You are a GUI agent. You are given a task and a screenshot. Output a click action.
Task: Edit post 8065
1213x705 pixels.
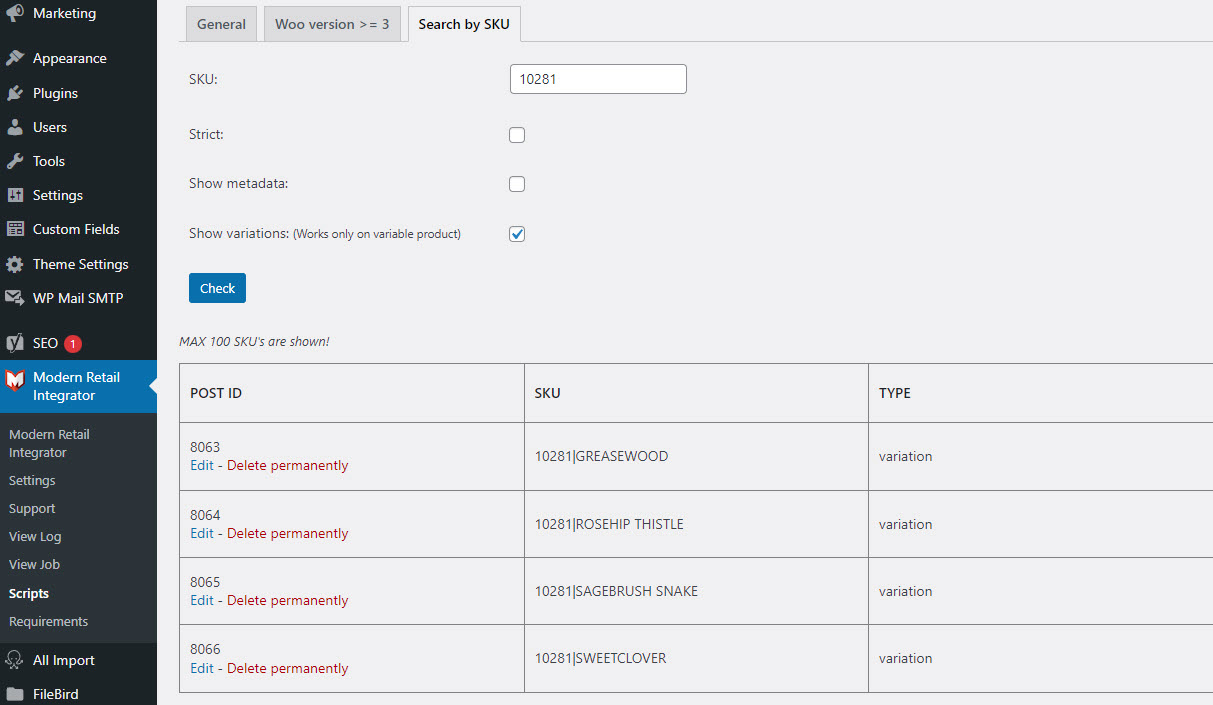tap(202, 600)
